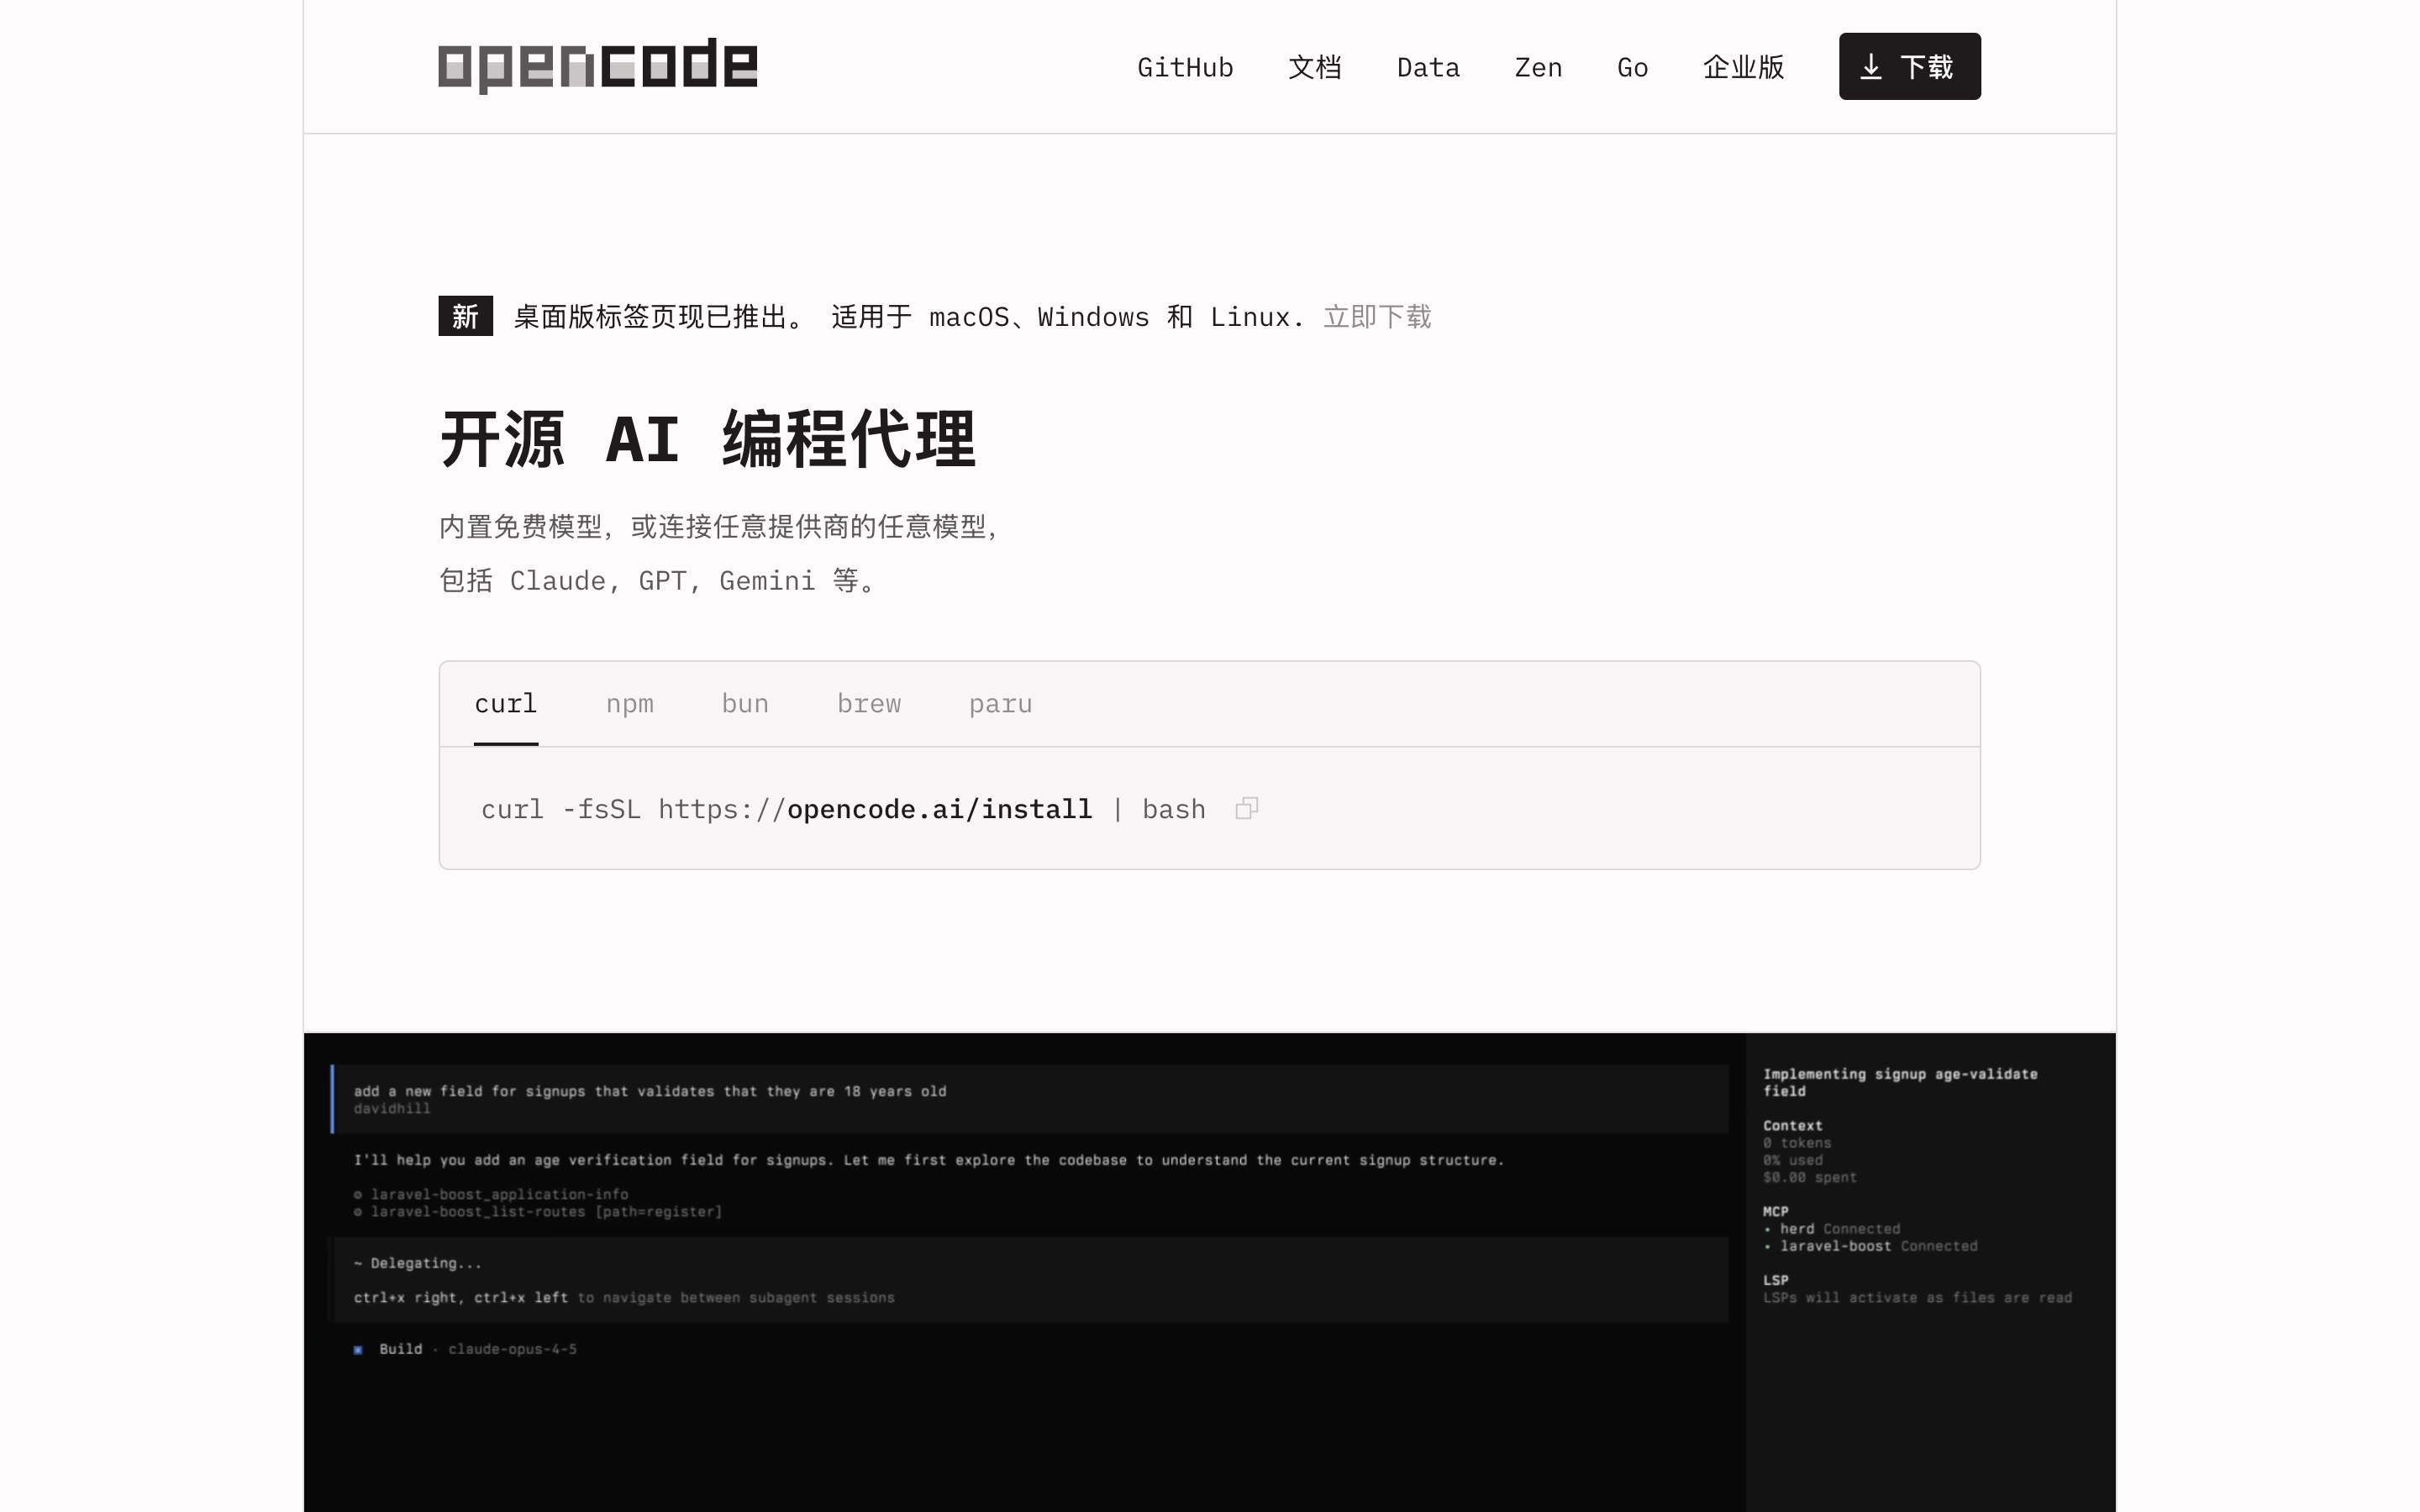The height and width of the screenshot is (1512, 2420).
Task: Click the 内置免费模型 description paragraph
Action: point(721,554)
